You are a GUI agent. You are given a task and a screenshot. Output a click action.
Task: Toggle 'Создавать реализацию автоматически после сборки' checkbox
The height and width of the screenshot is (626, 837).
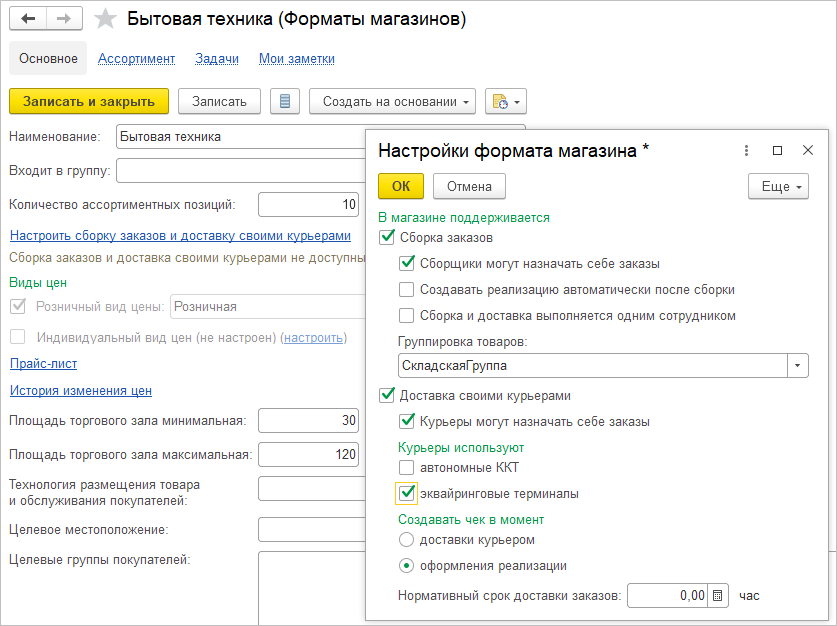tap(406, 290)
